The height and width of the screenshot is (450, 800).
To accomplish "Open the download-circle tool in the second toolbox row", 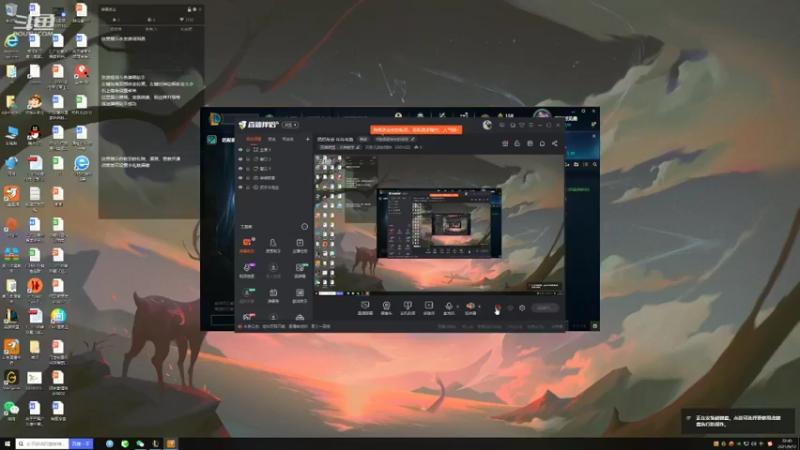I will click(x=273, y=270).
